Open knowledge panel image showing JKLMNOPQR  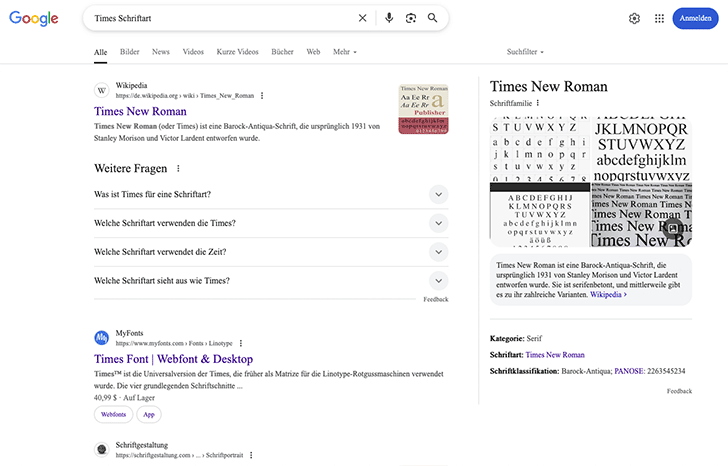pos(642,150)
